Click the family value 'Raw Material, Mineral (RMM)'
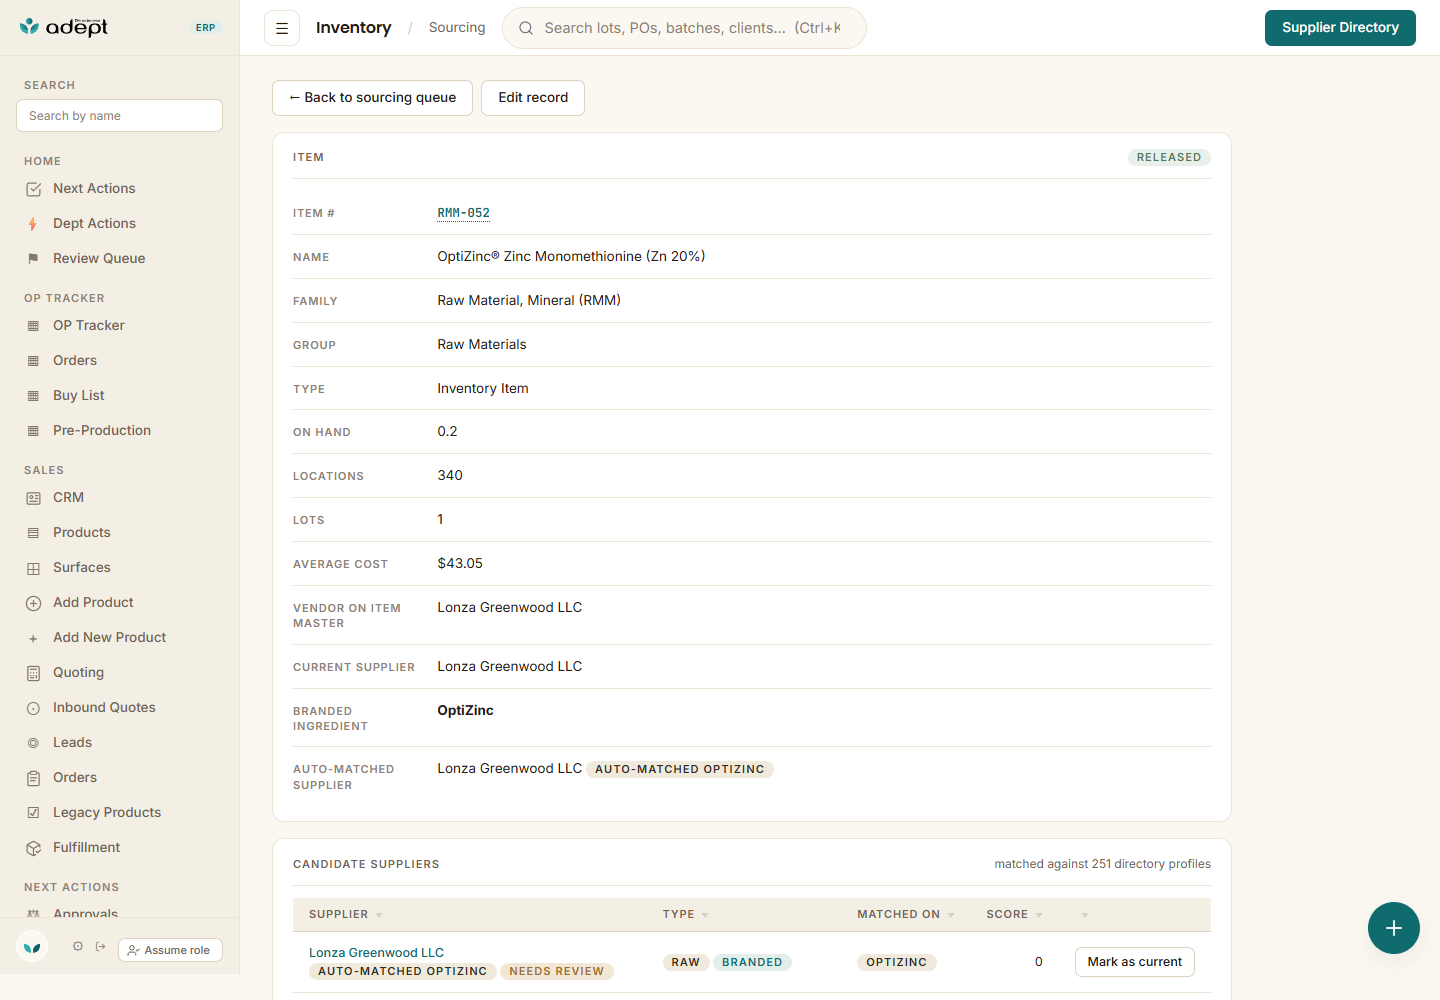This screenshot has height=1000, width=1440. [529, 301]
